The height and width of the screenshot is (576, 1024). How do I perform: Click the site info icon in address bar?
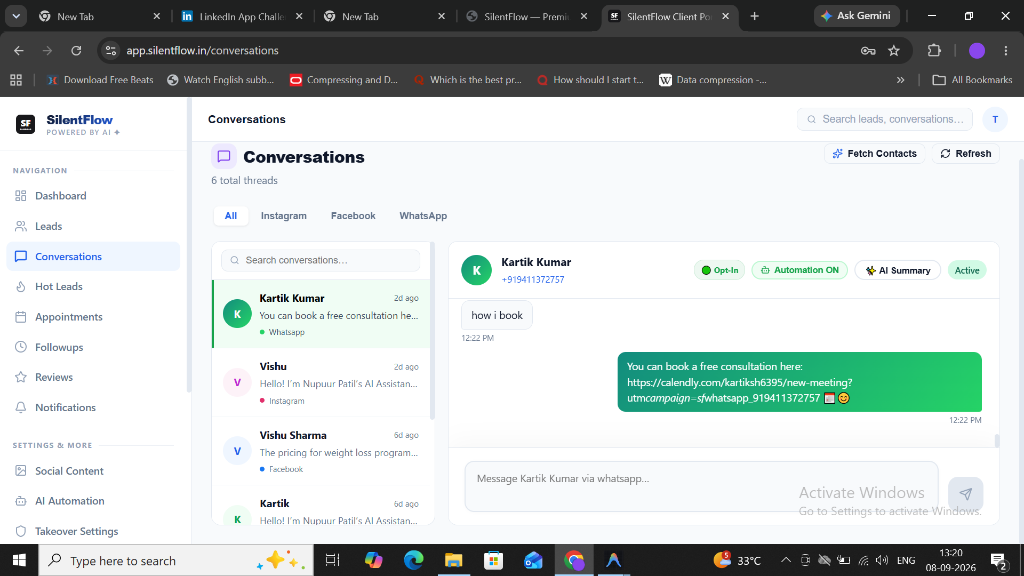(x=111, y=50)
